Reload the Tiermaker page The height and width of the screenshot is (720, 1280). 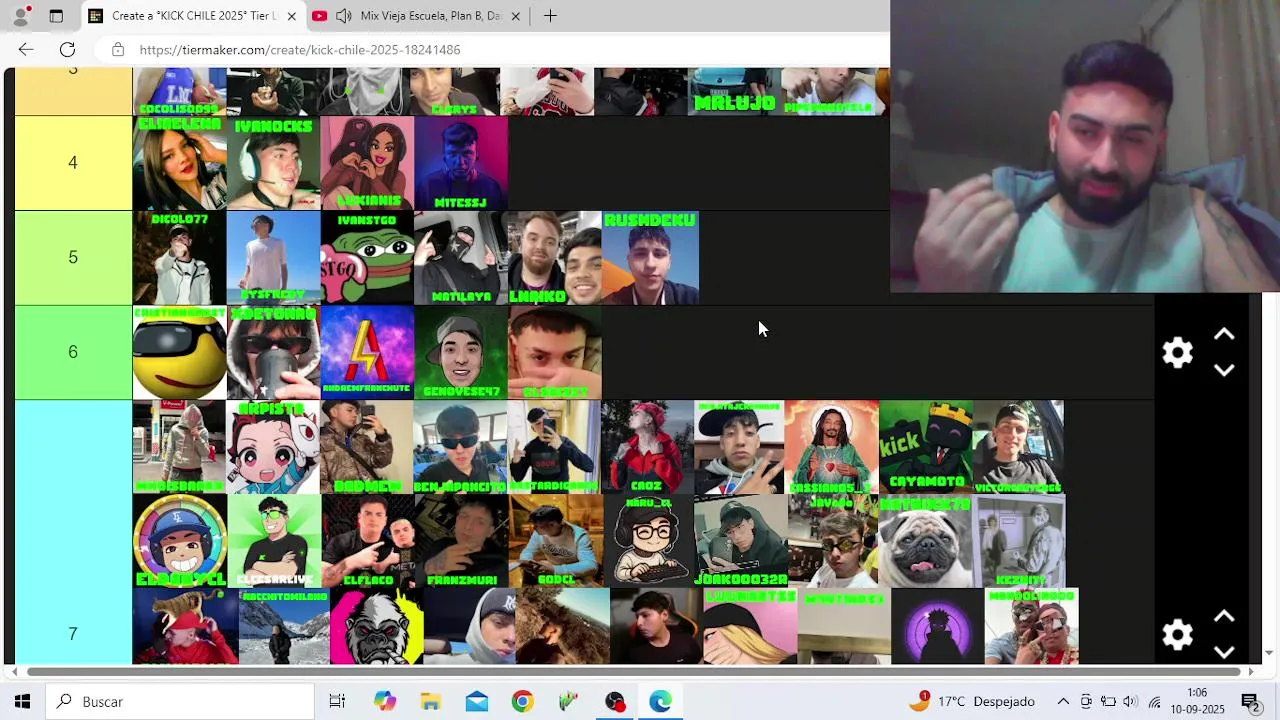[67, 49]
